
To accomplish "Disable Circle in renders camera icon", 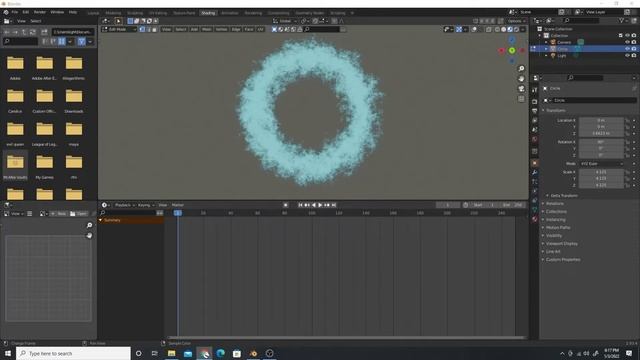I will point(634,49).
